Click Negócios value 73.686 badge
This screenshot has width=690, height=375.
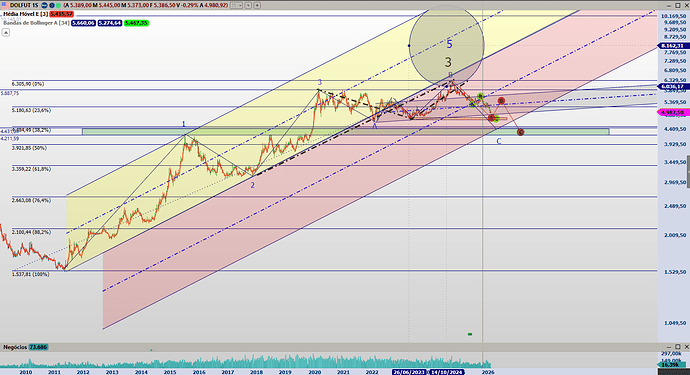pos(38,347)
